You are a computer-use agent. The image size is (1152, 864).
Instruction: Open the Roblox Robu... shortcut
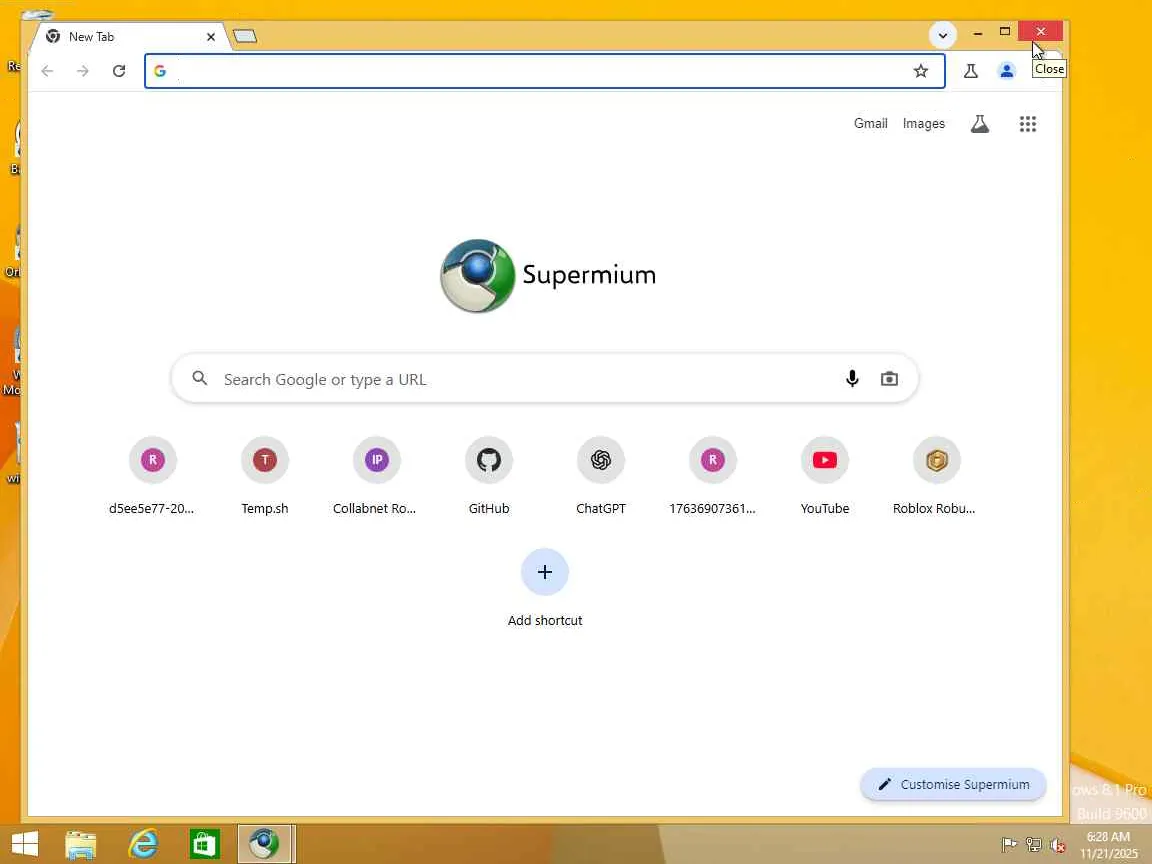[936, 475]
